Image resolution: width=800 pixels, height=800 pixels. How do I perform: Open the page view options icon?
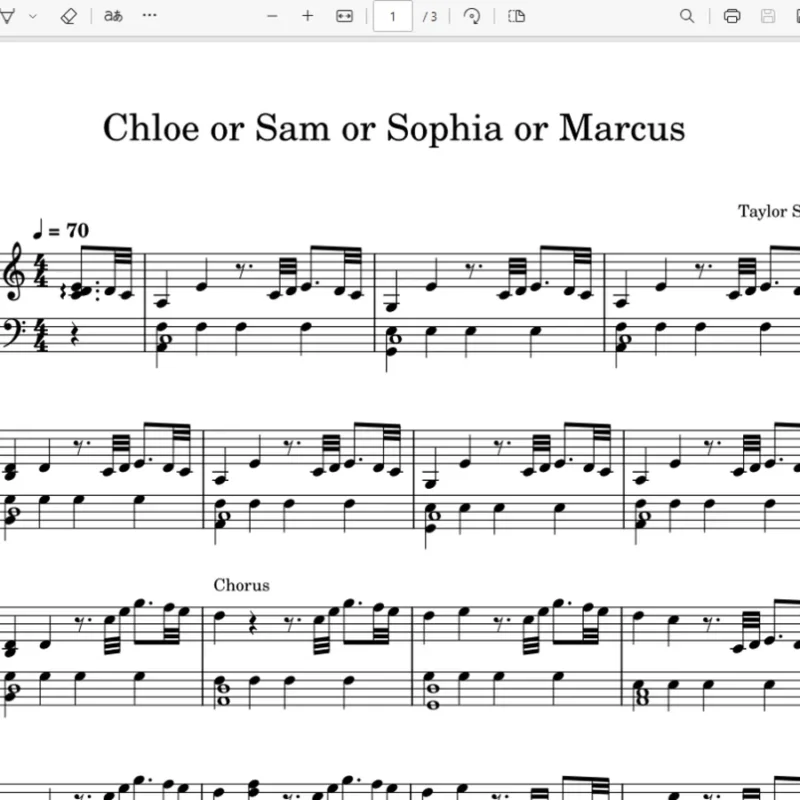tap(516, 16)
